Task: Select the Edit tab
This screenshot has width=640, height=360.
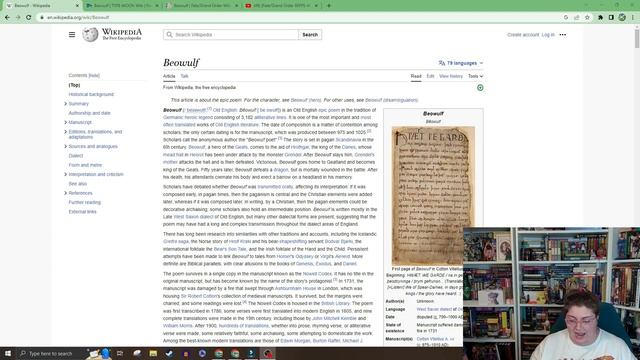Action: tap(430, 76)
